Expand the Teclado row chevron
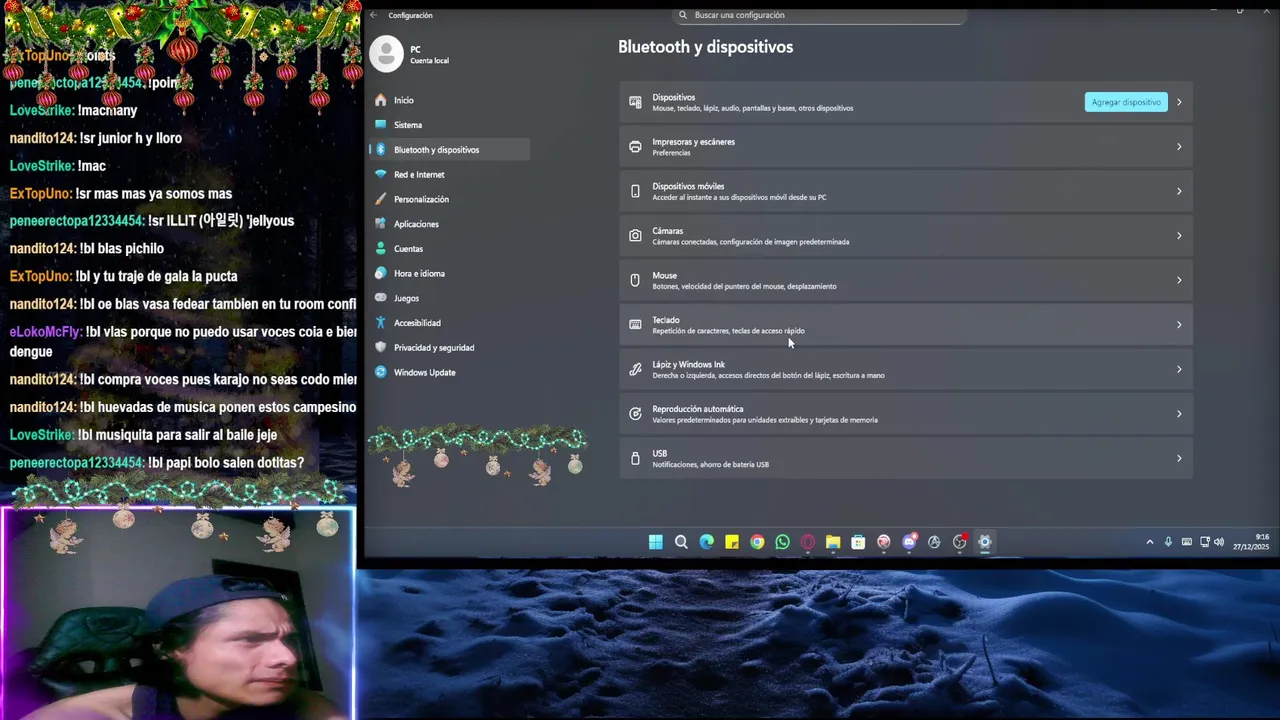Screen dimensions: 1280x720 coord(1179,325)
